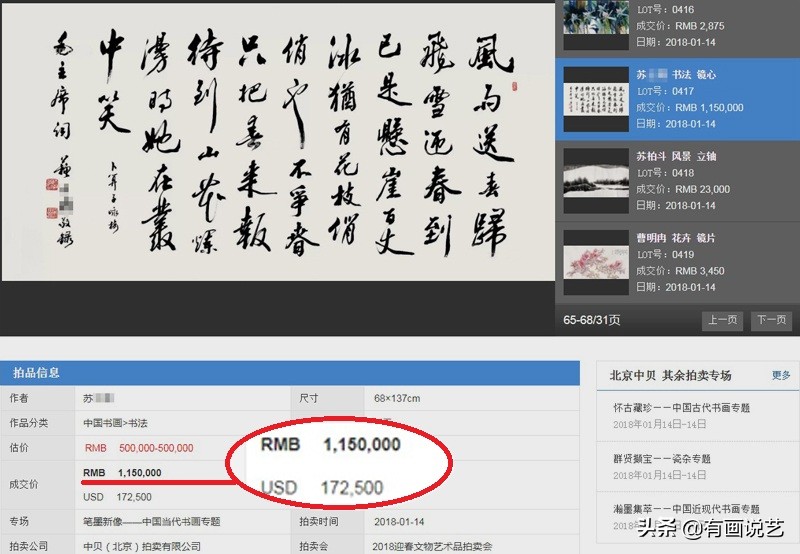Click the 北京中贝 其余拍卖专场 heading
800x554 pixels.
(x=670, y=376)
